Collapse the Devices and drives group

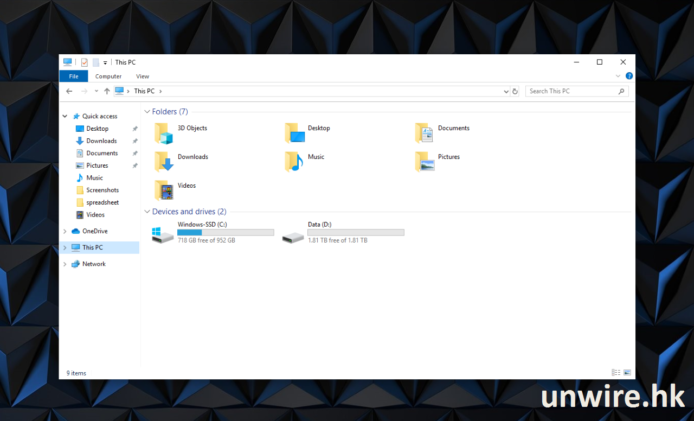click(146, 212)
